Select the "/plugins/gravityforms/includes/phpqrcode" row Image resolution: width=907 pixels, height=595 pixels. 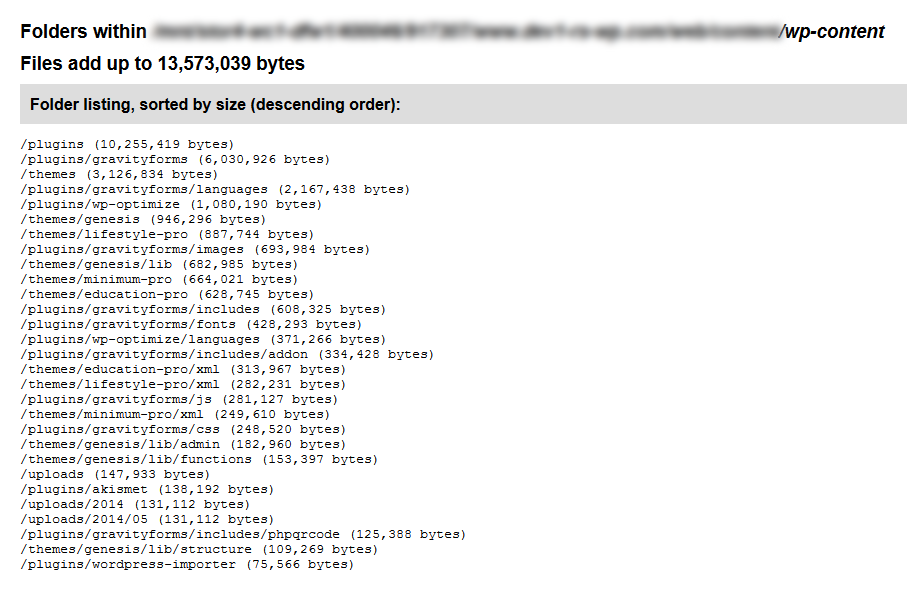[243, 535]
